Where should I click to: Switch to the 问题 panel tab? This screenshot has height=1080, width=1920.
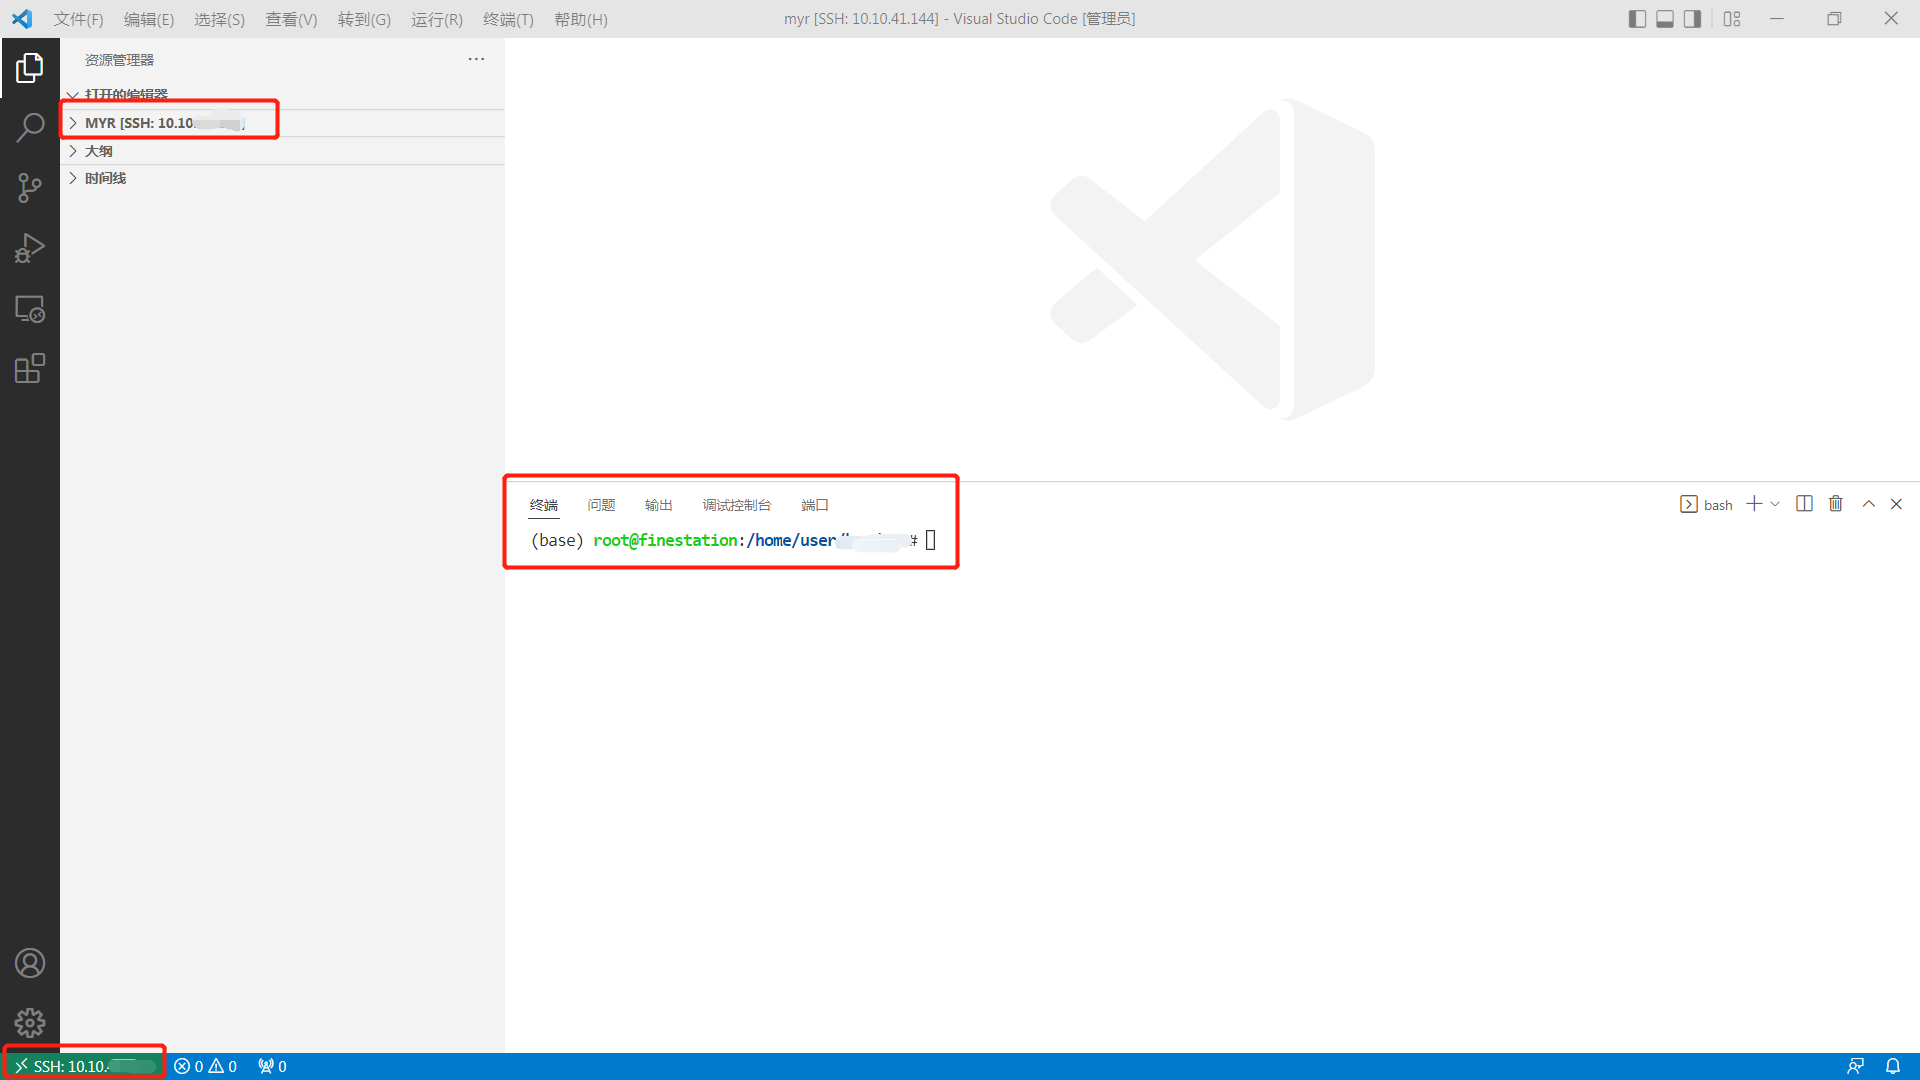[601, 505]
